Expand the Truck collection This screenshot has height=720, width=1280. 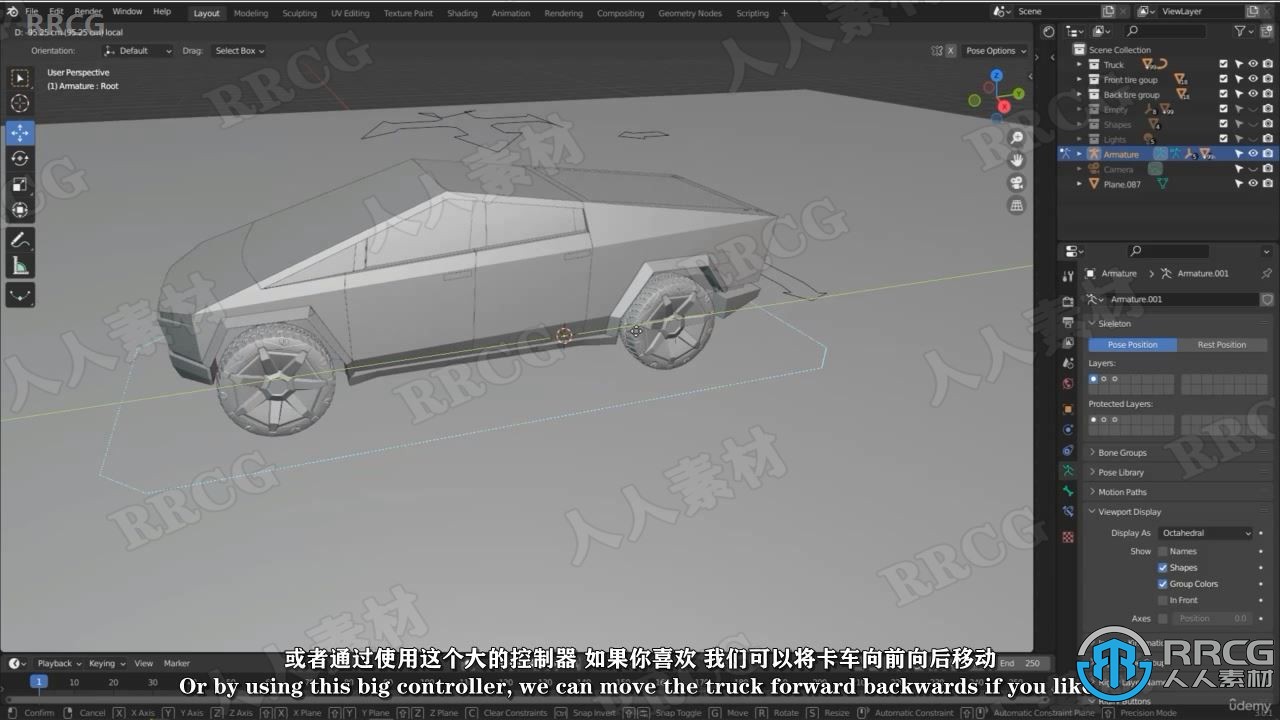point(1079,64)
